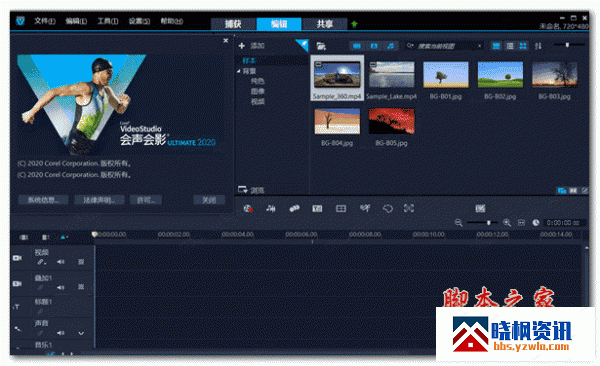The width and height of the screenshot is (600, 366).
Task: Open the 编辑 (Edit) menu in menu bar
Action: [x=76, y=21]
